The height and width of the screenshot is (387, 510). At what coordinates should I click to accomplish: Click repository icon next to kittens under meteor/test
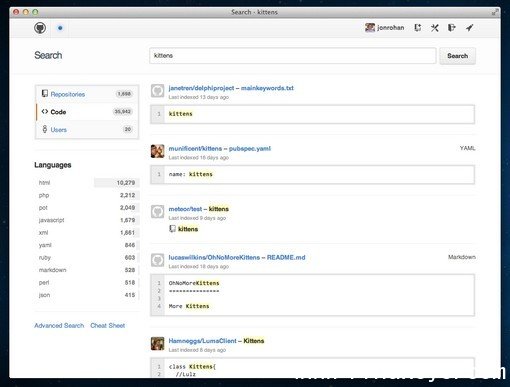[172, 229]
